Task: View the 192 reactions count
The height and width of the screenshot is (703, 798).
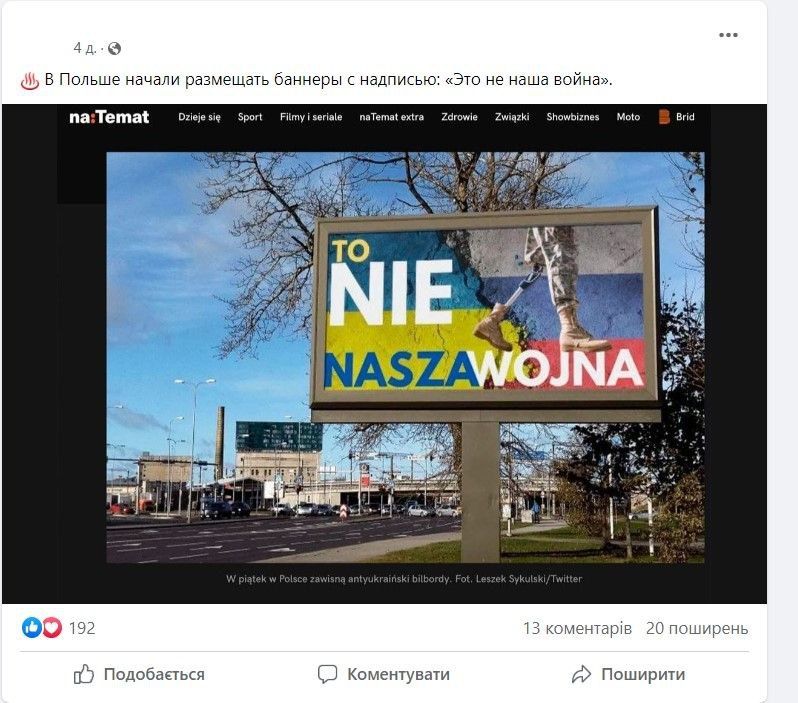Action: click(82, 628)
